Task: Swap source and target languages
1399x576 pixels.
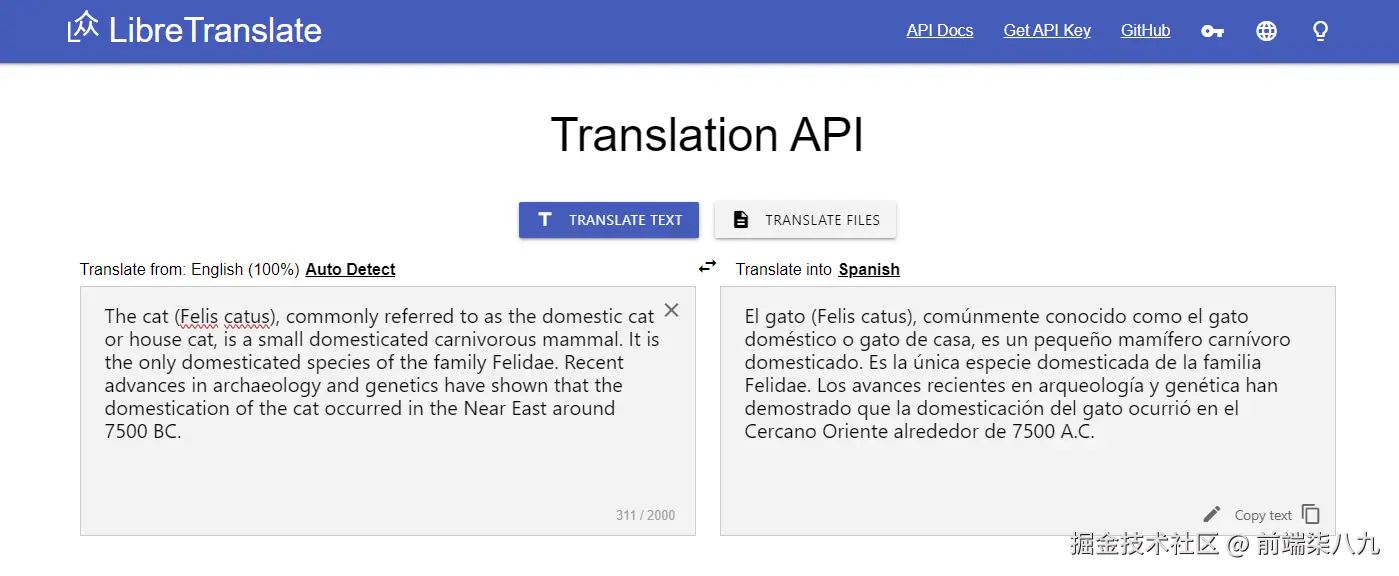Action: click(708, 266)
